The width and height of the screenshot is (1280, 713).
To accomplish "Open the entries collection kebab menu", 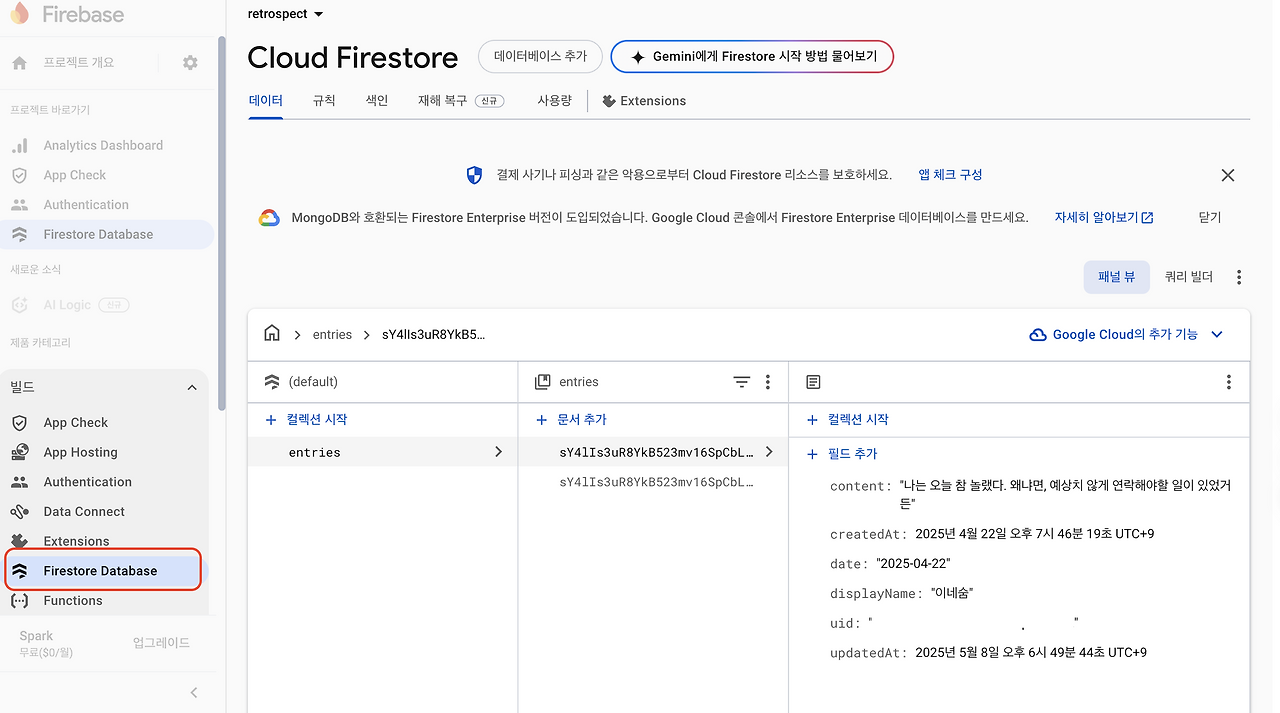I will [768, 382].
